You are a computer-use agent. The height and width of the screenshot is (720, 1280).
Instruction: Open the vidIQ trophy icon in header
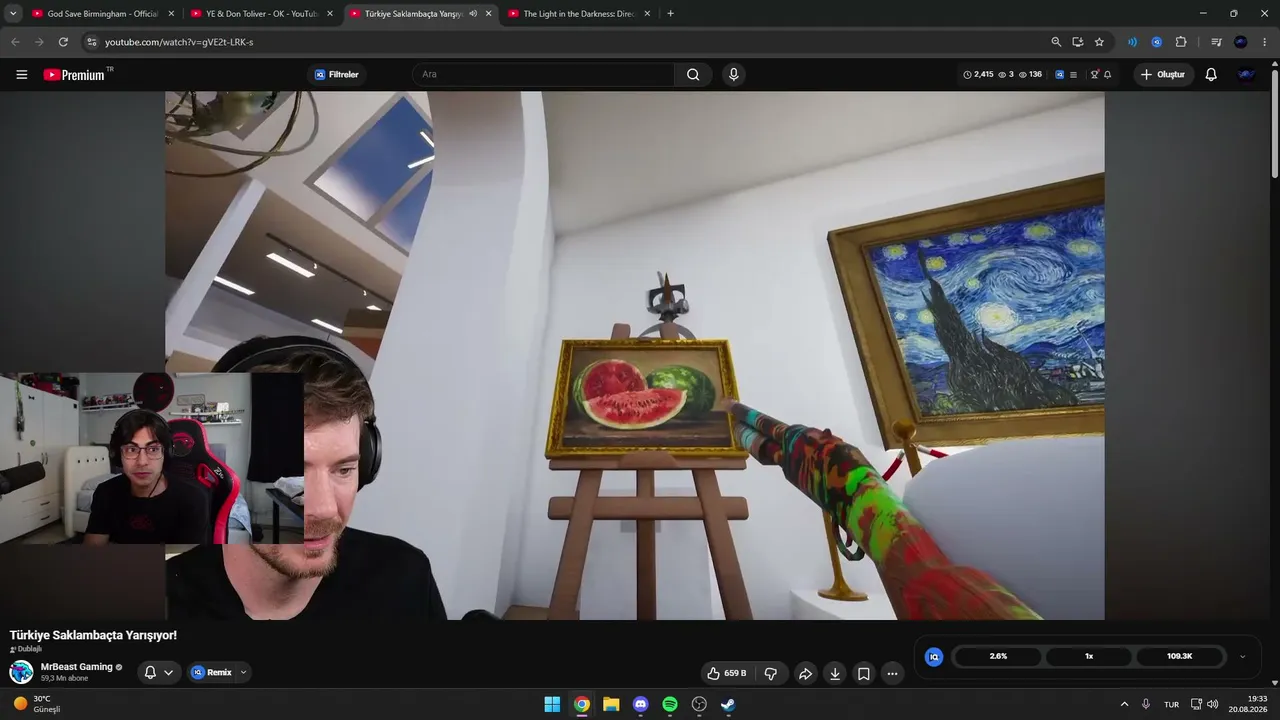click(1095, 75)
